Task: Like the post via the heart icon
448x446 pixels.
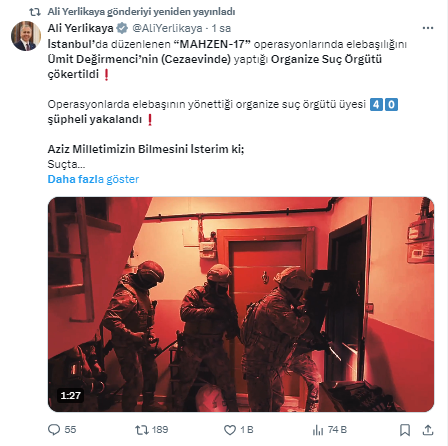Action: [x=230, y=430]
